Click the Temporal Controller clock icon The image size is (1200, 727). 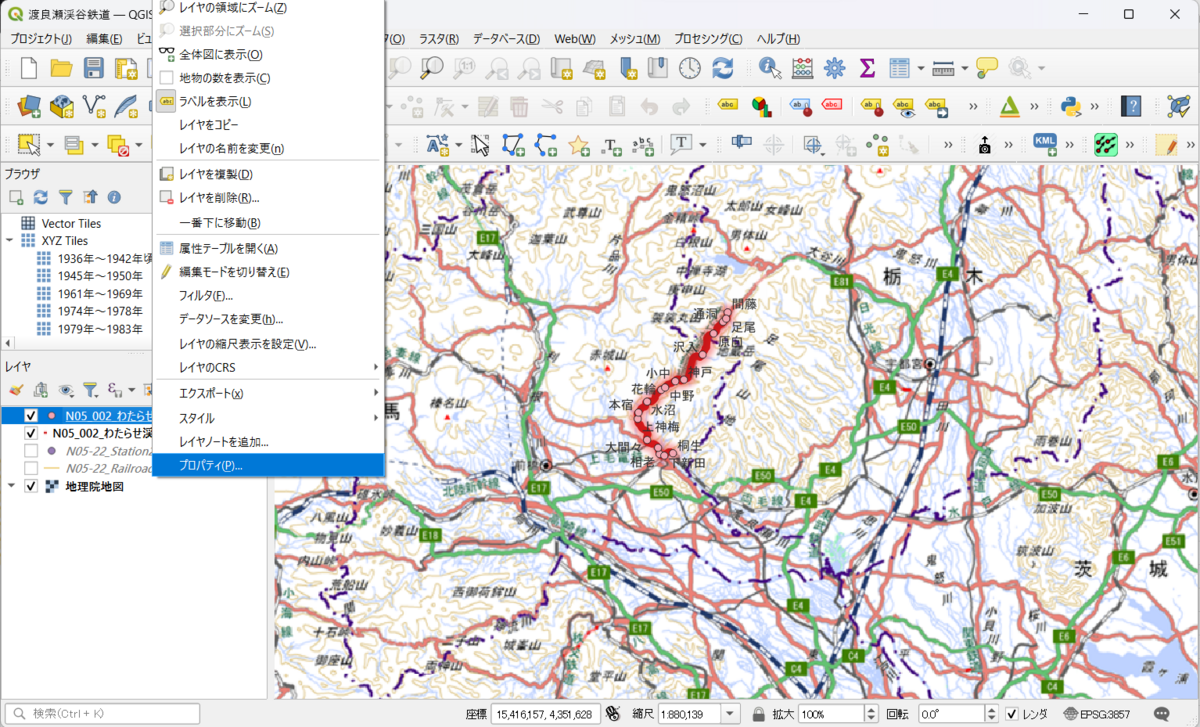click(690, 68)
